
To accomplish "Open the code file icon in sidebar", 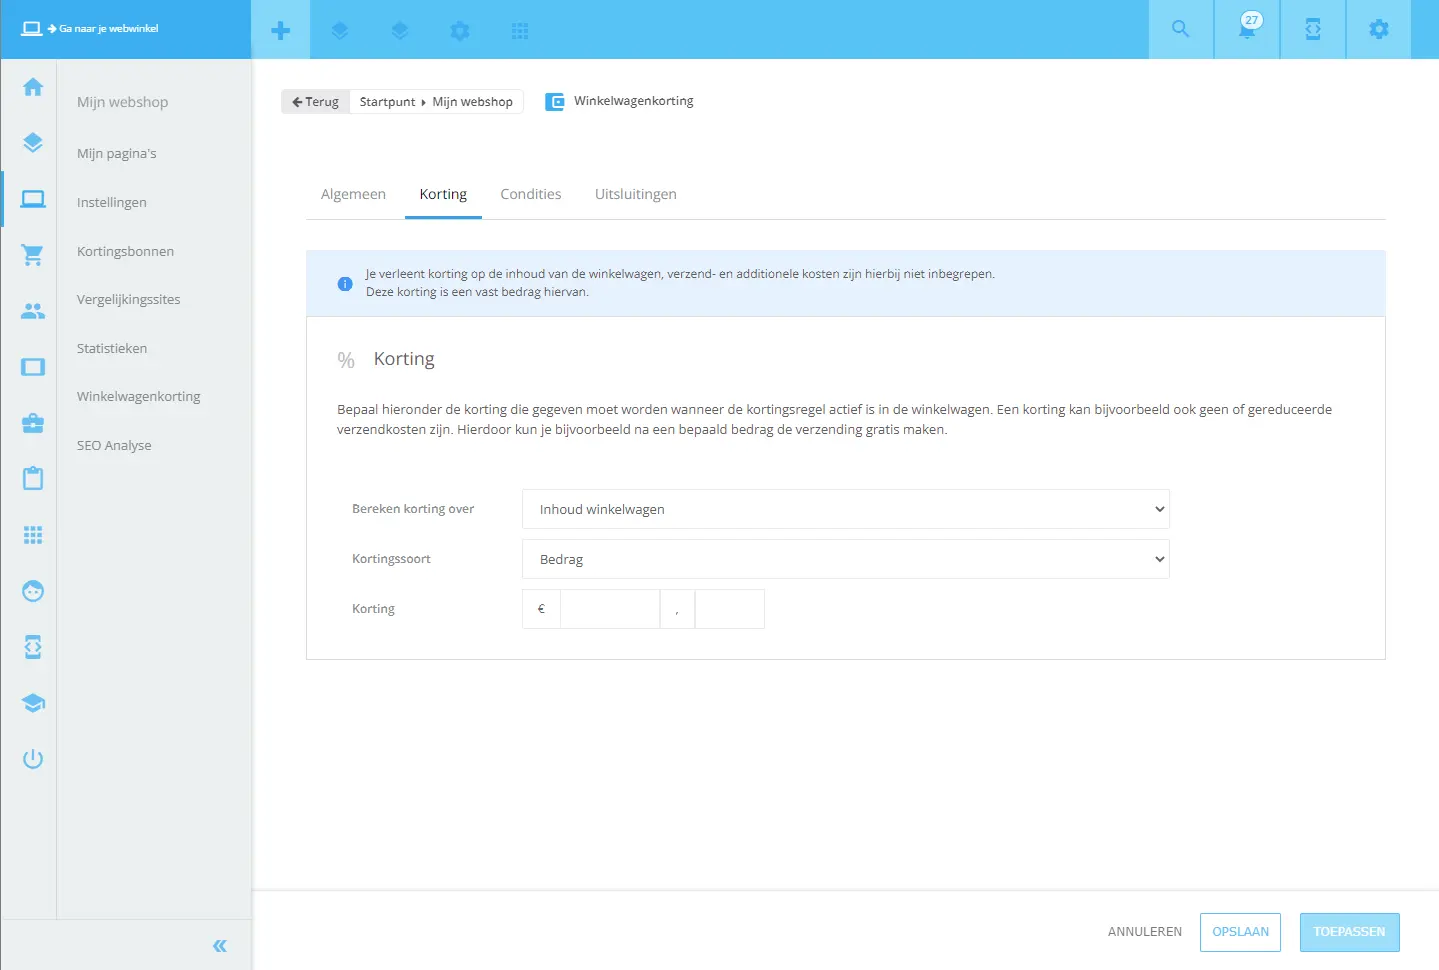I will click(x=33, y=647).
